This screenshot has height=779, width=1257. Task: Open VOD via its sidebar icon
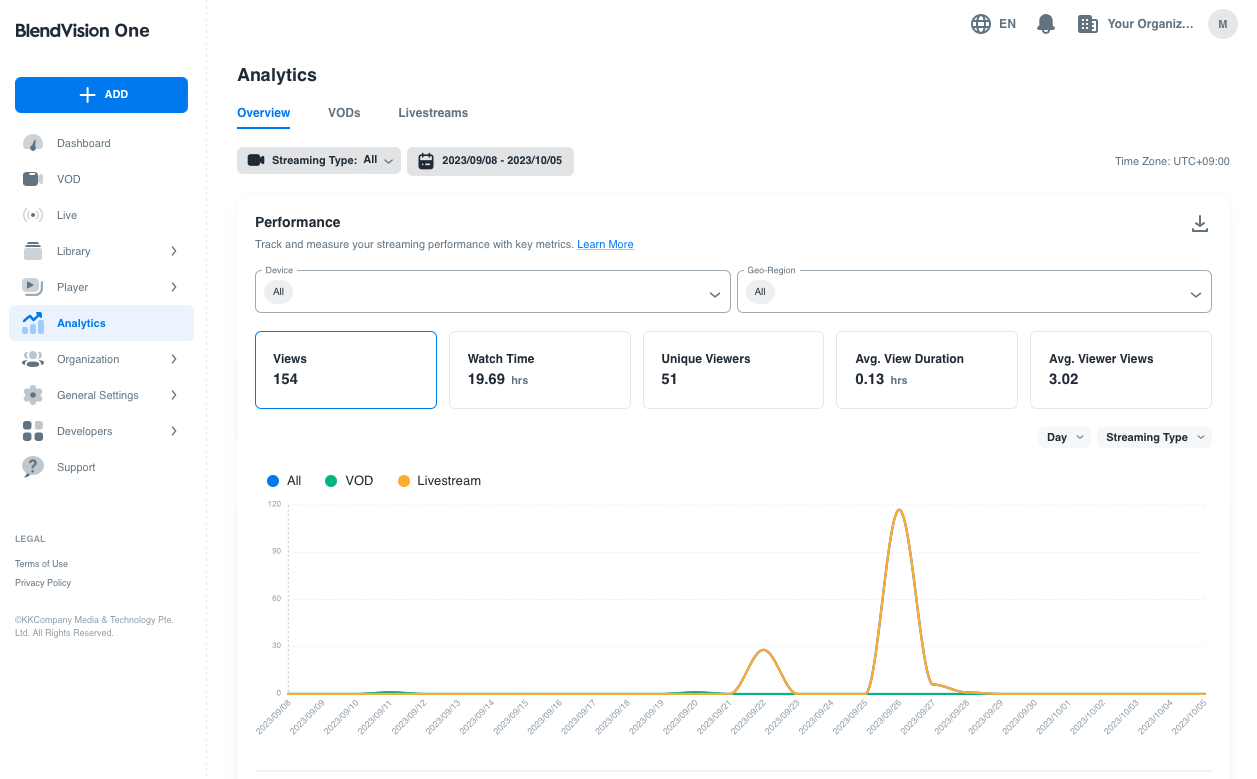(33, 179)
